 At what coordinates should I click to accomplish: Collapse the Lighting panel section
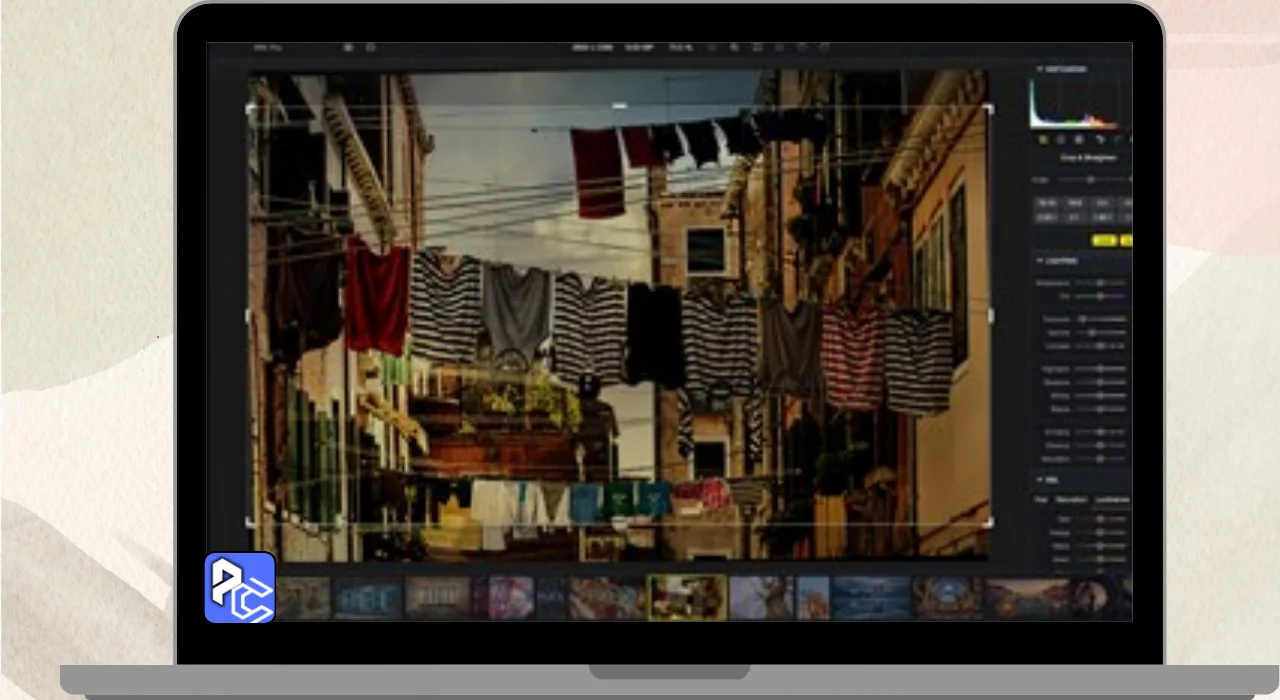click(x=1040, y=261)
